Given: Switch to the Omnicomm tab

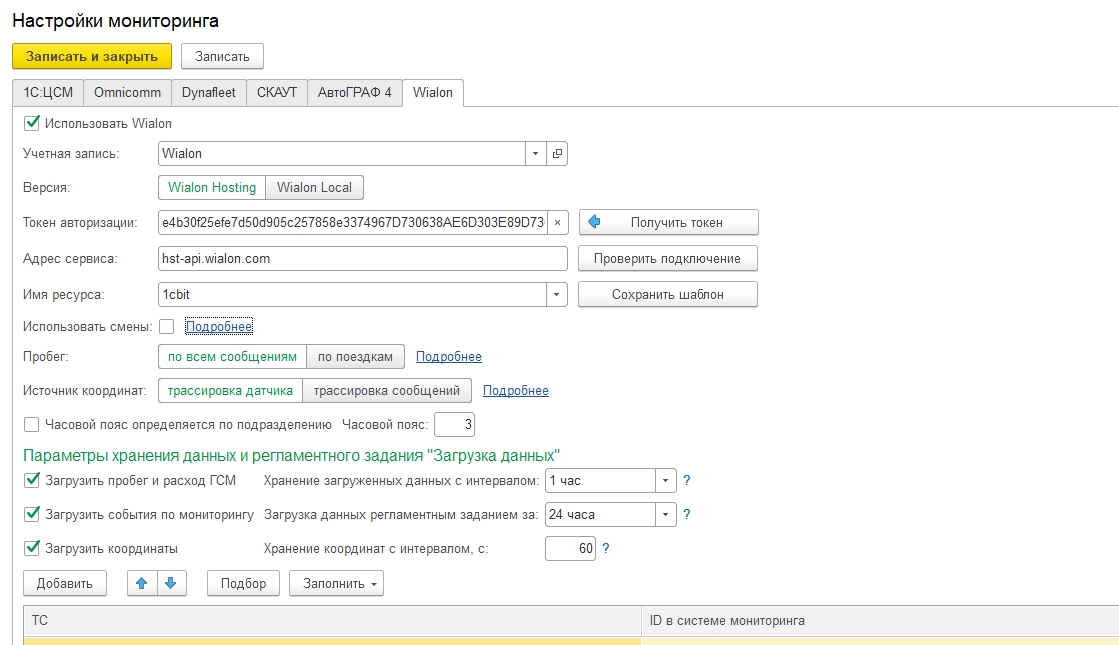Looking at the screenshot, I should pyautogui.click(x=127, y=92).
